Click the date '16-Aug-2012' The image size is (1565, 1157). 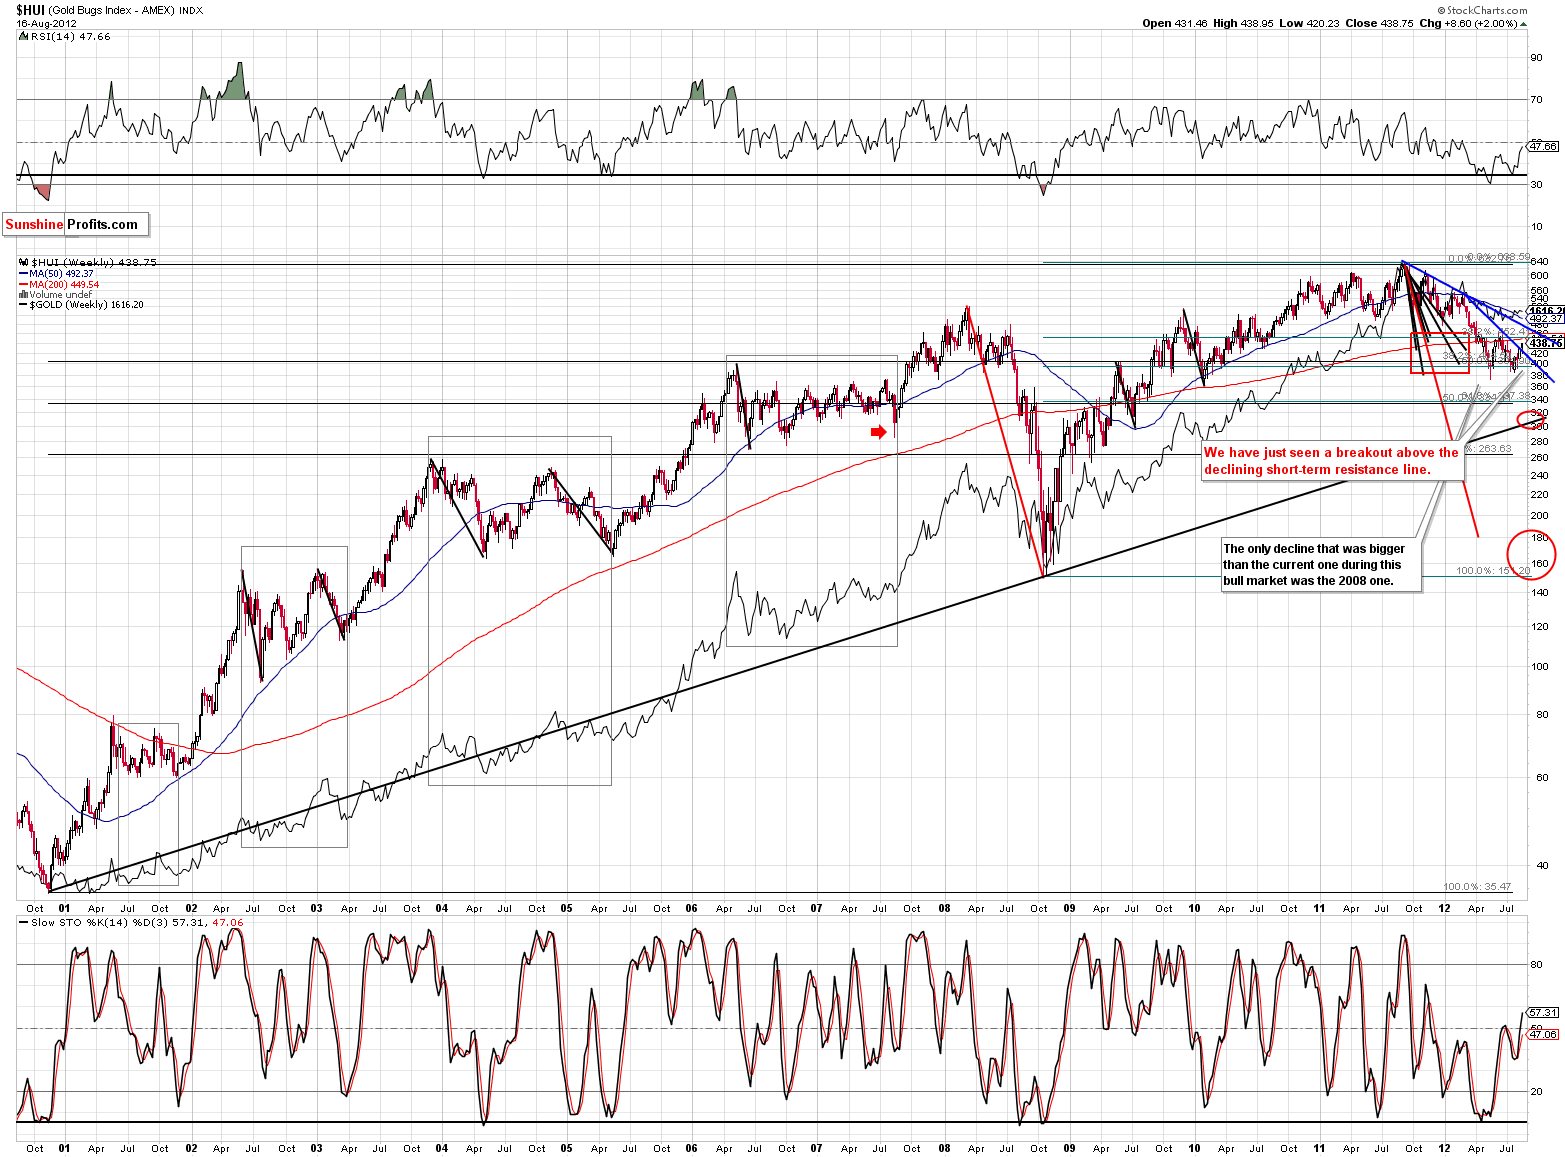tap(45, 23)
